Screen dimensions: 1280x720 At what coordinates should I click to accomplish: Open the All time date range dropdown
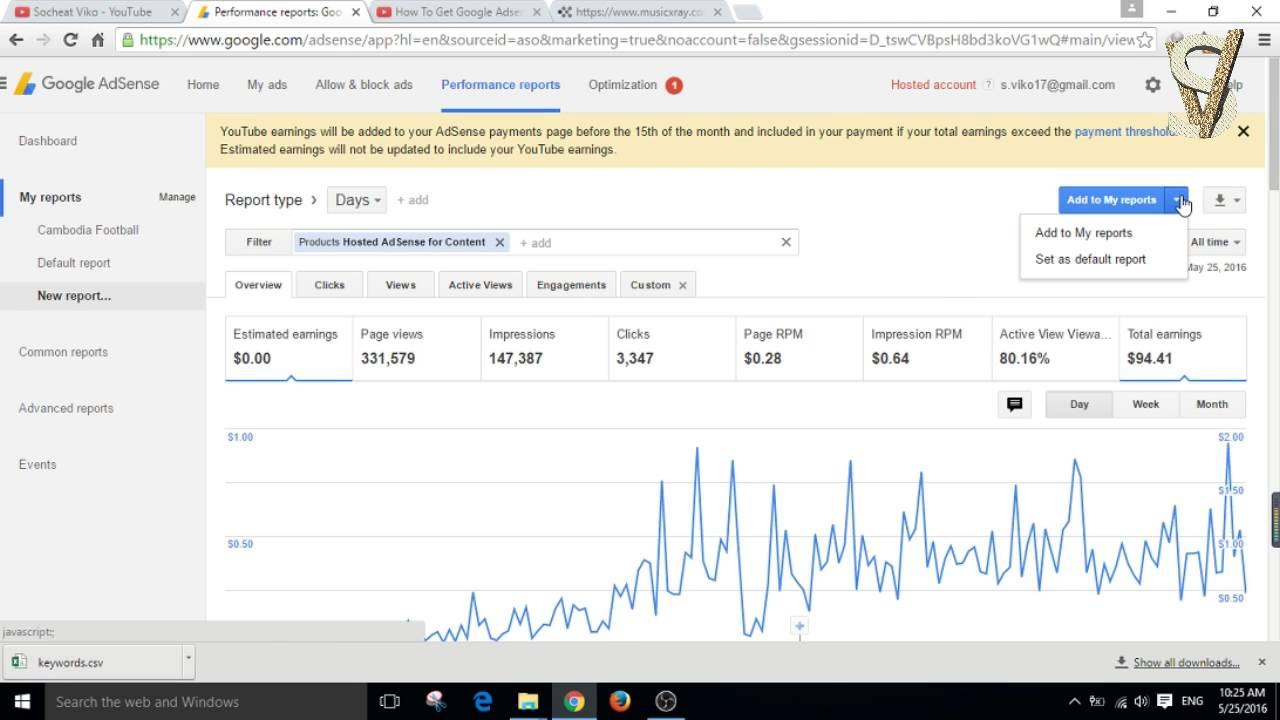(1216, 242)
